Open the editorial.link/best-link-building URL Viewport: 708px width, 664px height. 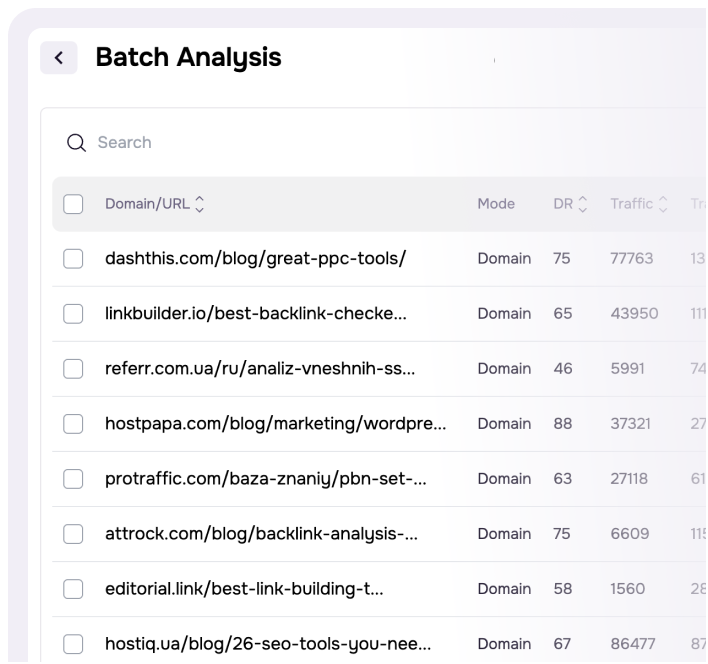(x=244, y=589)
